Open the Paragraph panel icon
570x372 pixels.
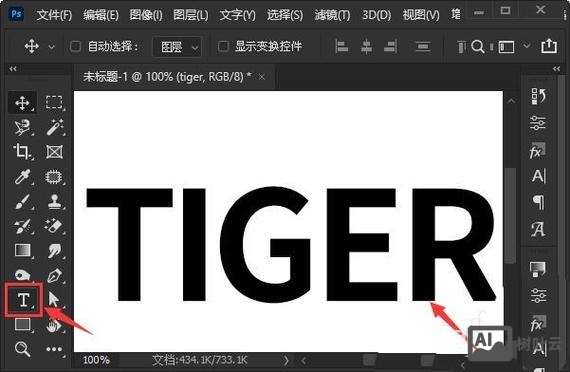(538, 202)
